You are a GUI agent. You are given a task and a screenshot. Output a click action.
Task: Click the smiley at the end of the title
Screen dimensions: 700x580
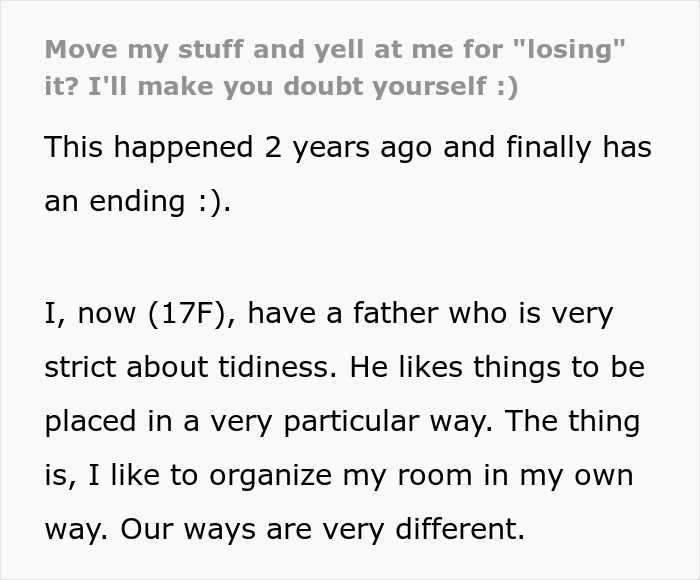tap(506, 87)
